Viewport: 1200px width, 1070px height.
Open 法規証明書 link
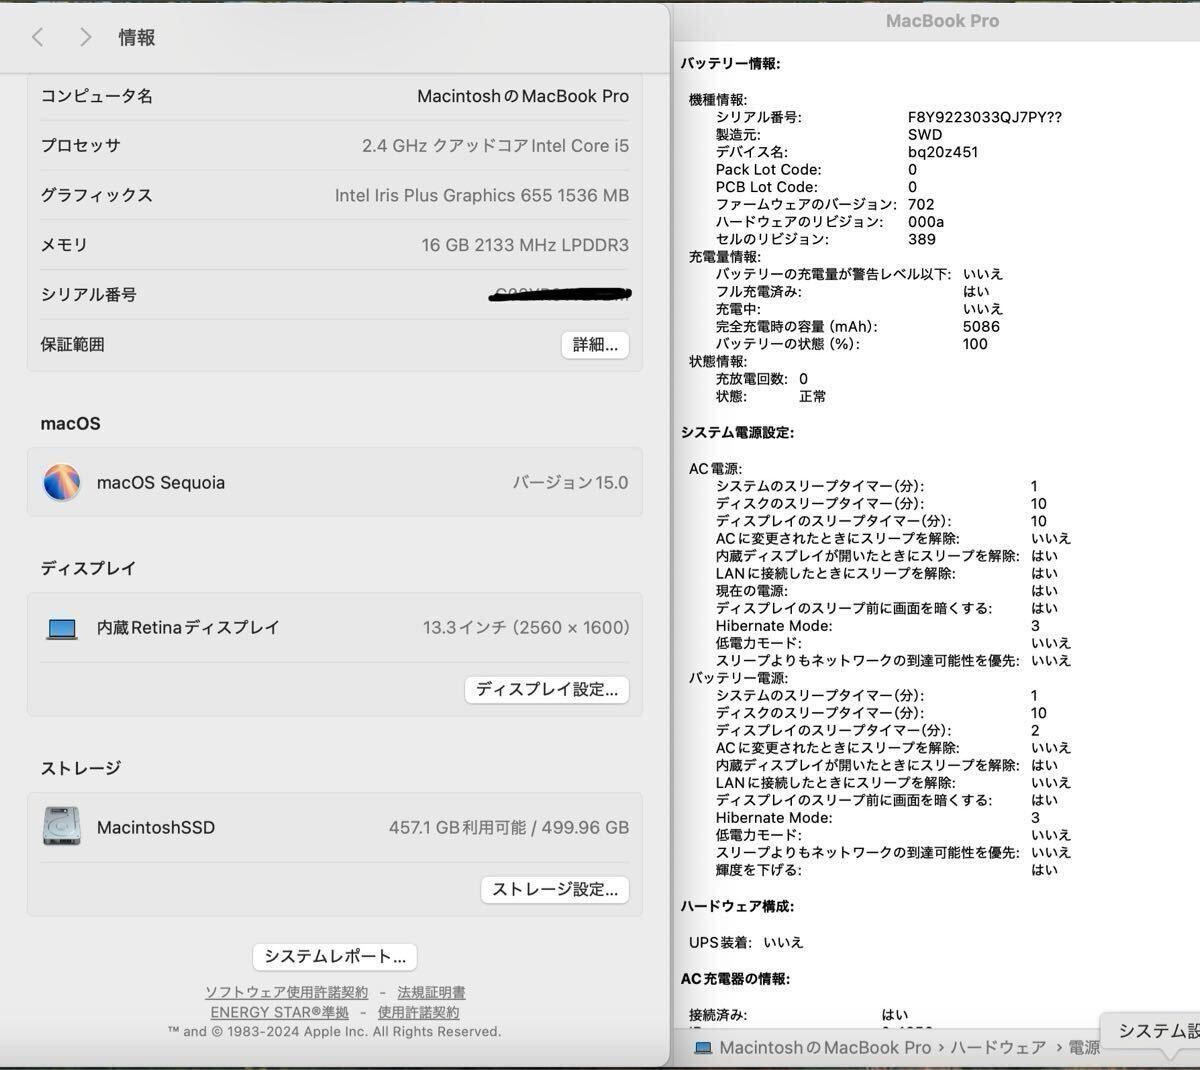click(x=431, y=992)
